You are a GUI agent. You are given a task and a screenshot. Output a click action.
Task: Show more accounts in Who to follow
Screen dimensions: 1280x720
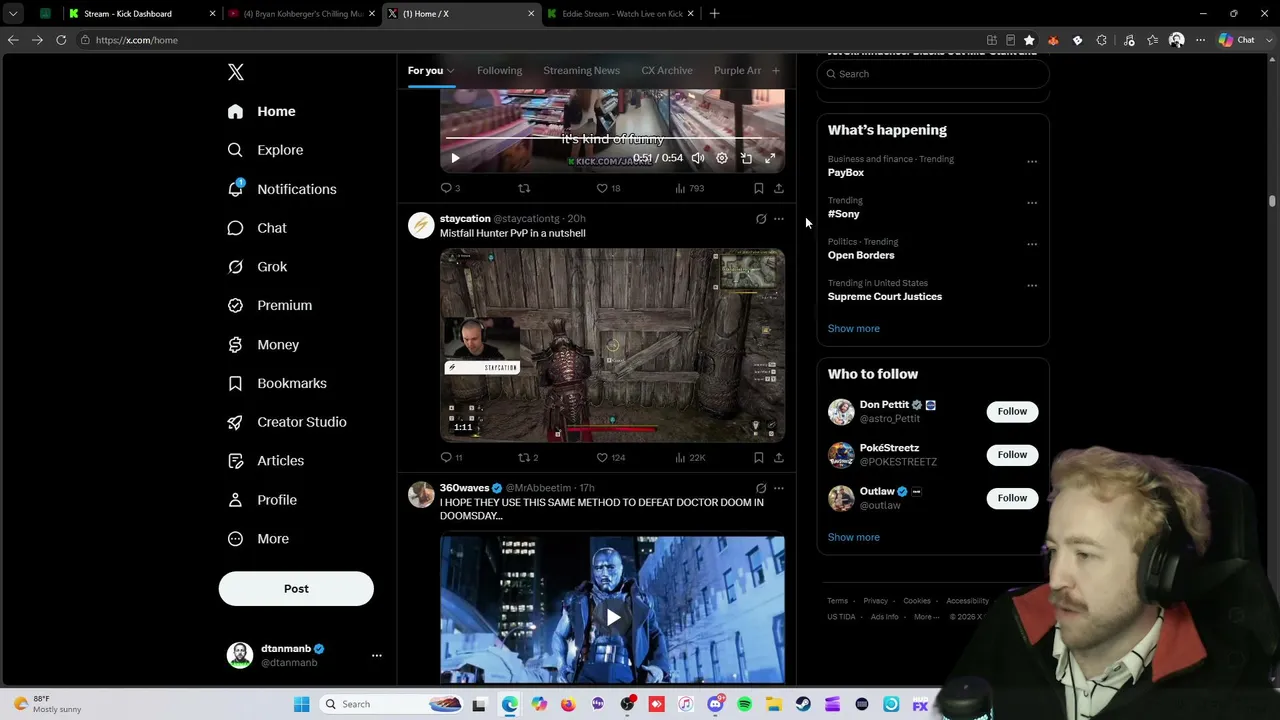(854, 537)
